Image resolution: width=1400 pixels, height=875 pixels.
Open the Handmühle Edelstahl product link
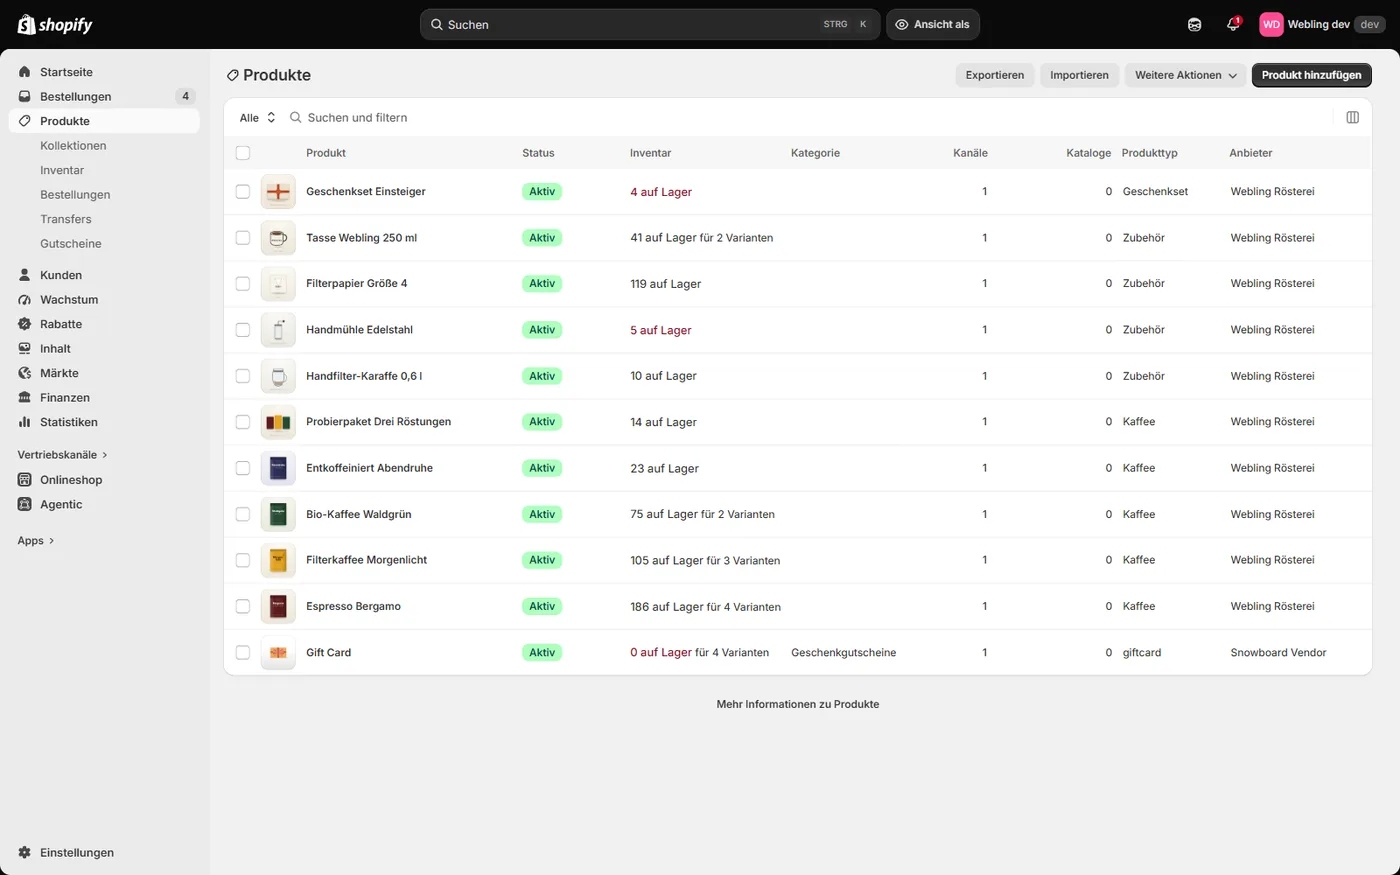(x=359, y=329)
